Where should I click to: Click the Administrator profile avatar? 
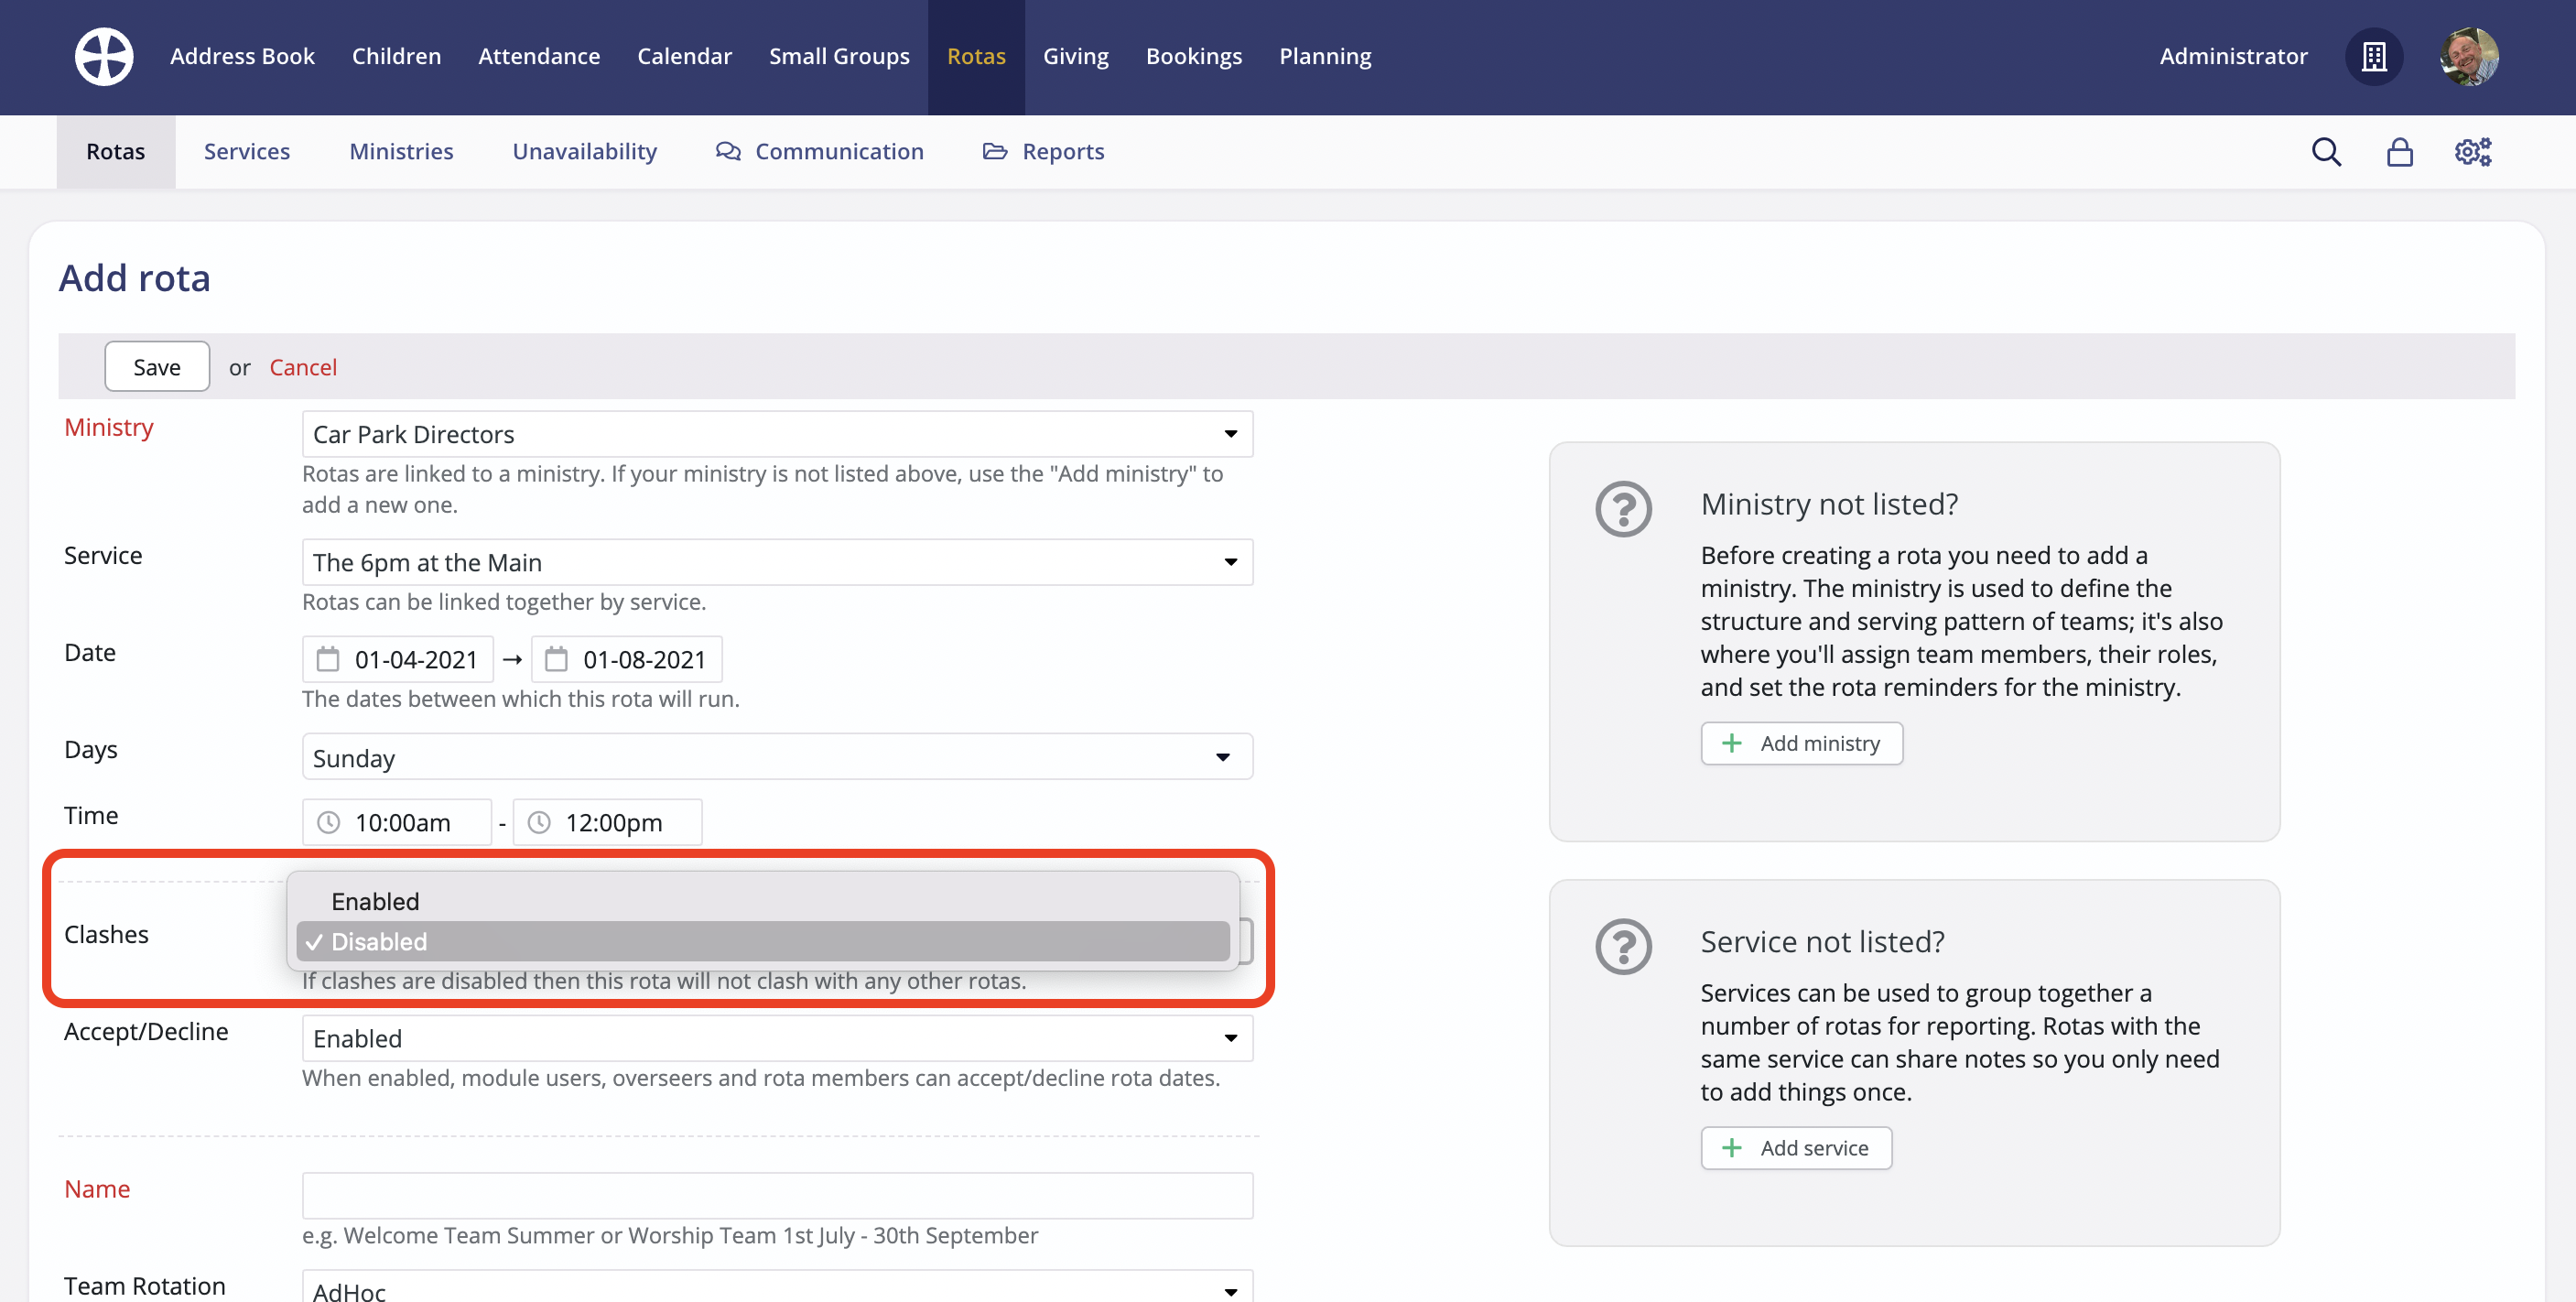coord(2467,57)
